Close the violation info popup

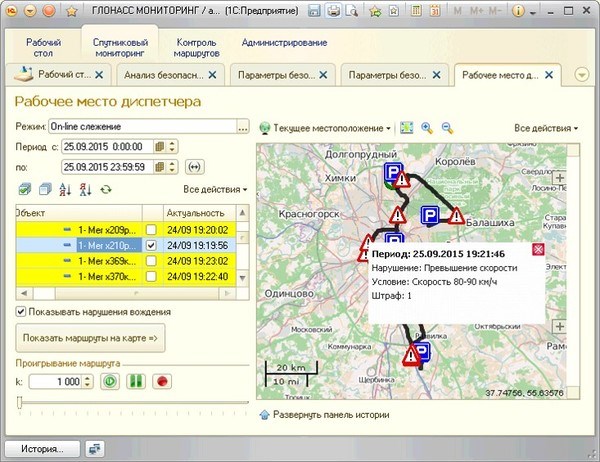coord(538,250)
